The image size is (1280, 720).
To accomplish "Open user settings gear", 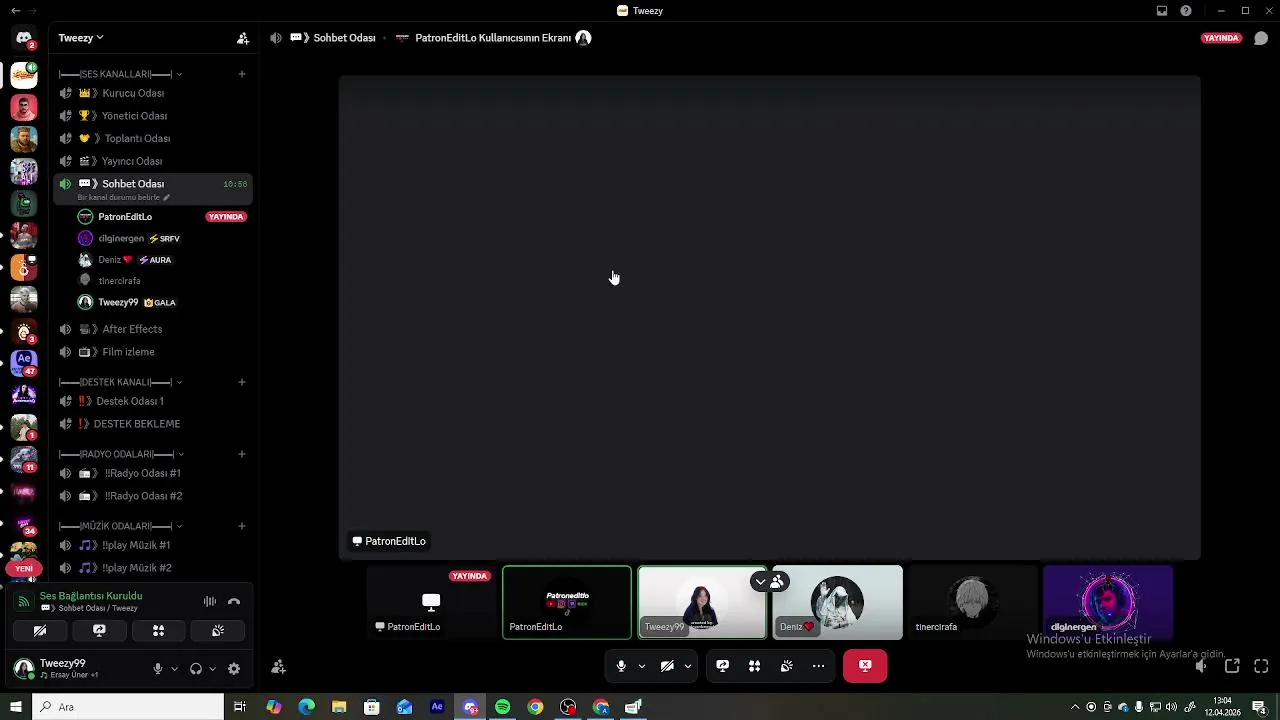I will tap(234, 669).
